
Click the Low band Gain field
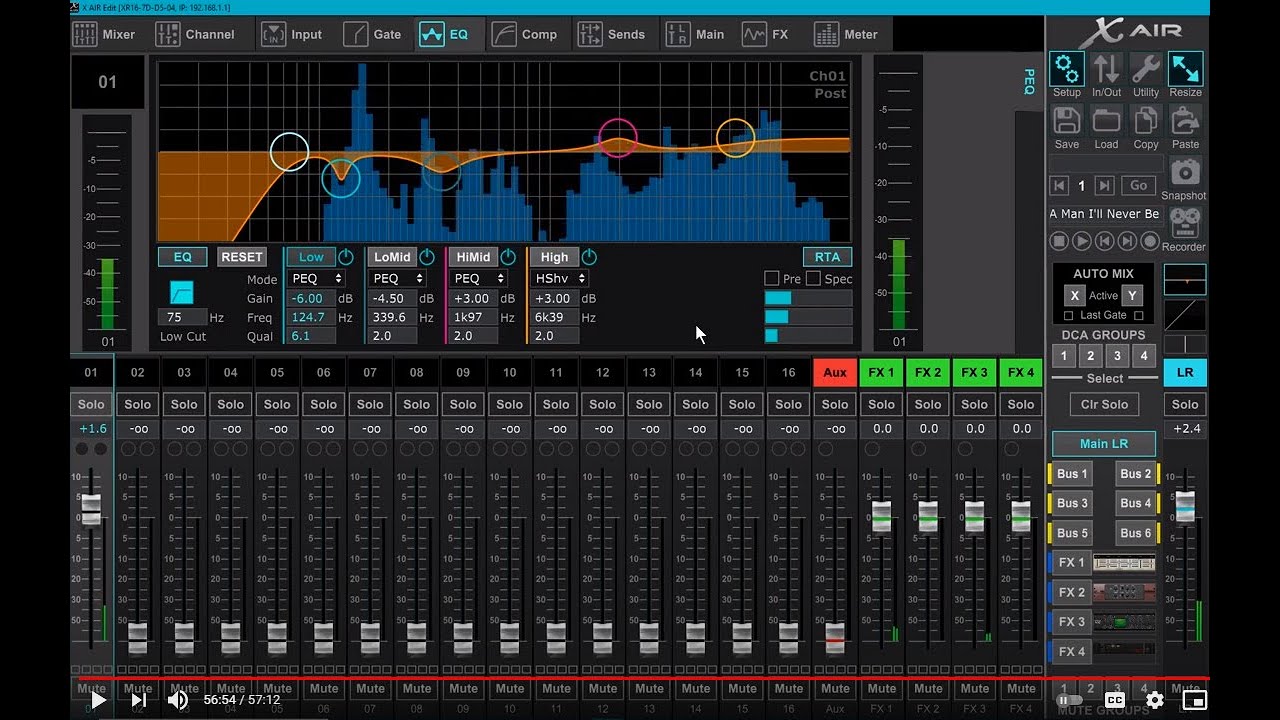(309, 298)
